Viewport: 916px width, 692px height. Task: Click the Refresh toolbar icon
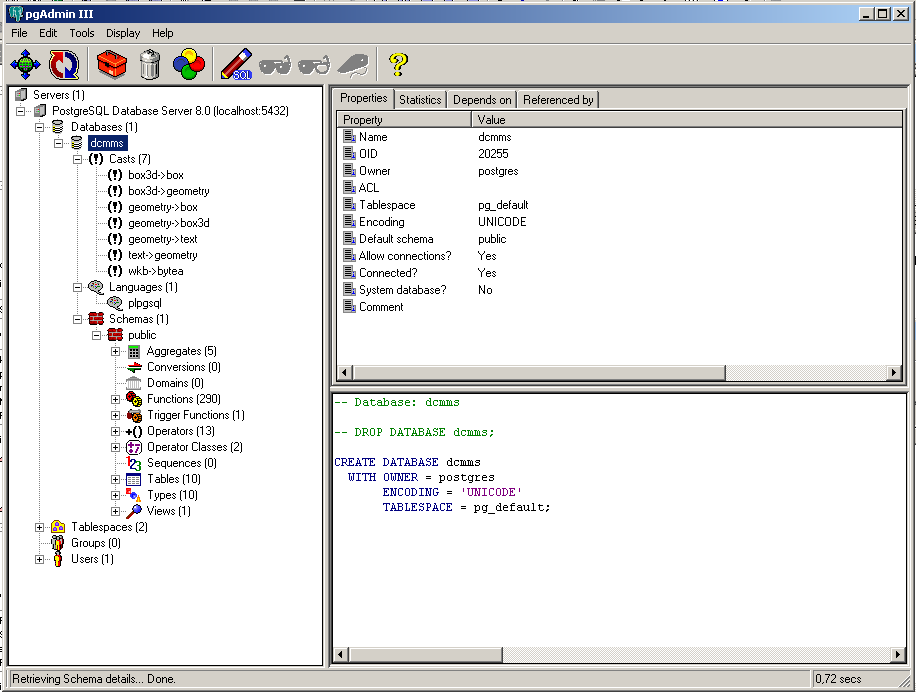click(64, 64)
